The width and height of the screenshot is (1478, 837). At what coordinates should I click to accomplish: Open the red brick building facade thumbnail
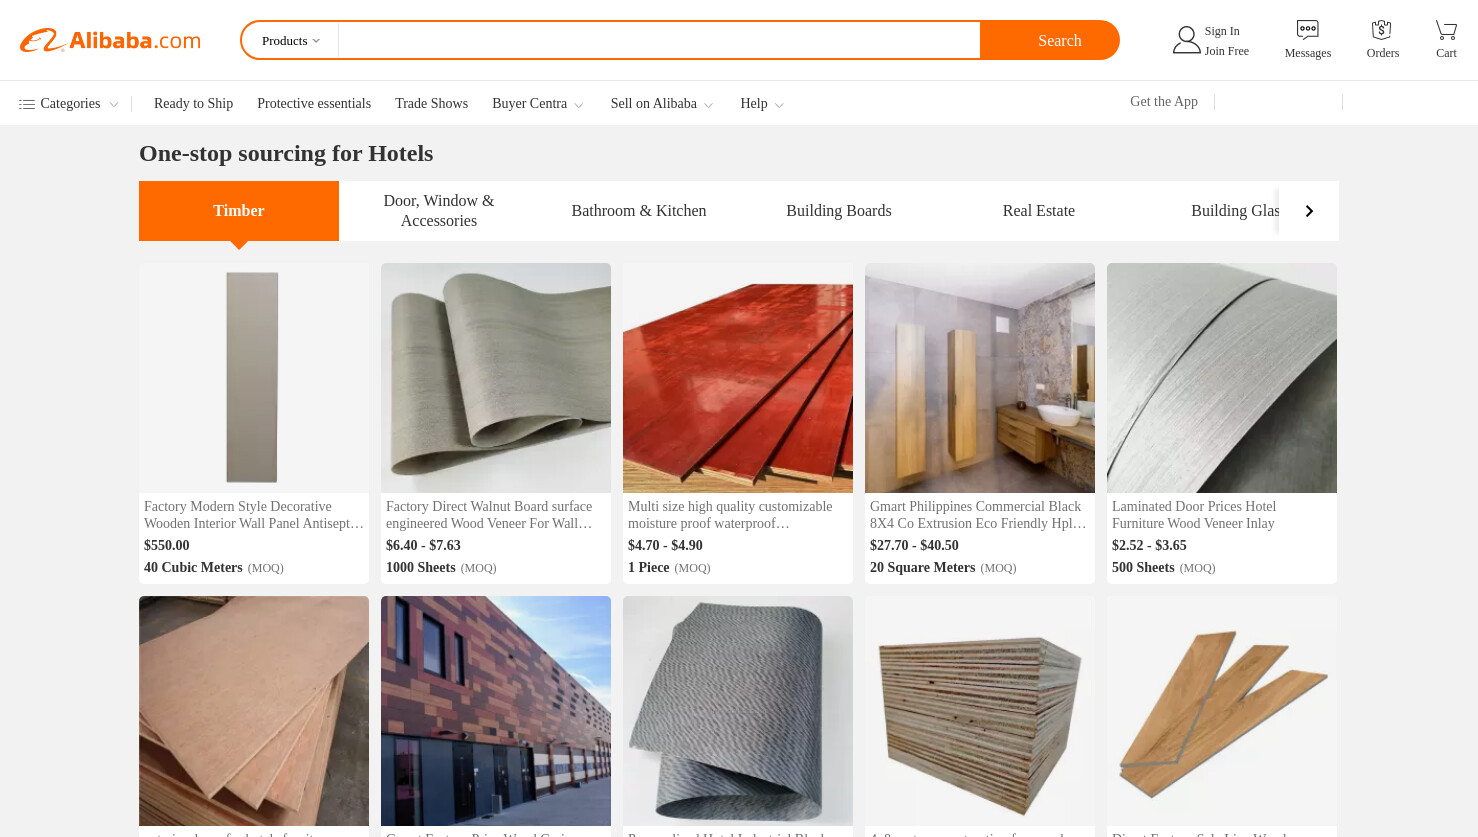coord(496,711)
